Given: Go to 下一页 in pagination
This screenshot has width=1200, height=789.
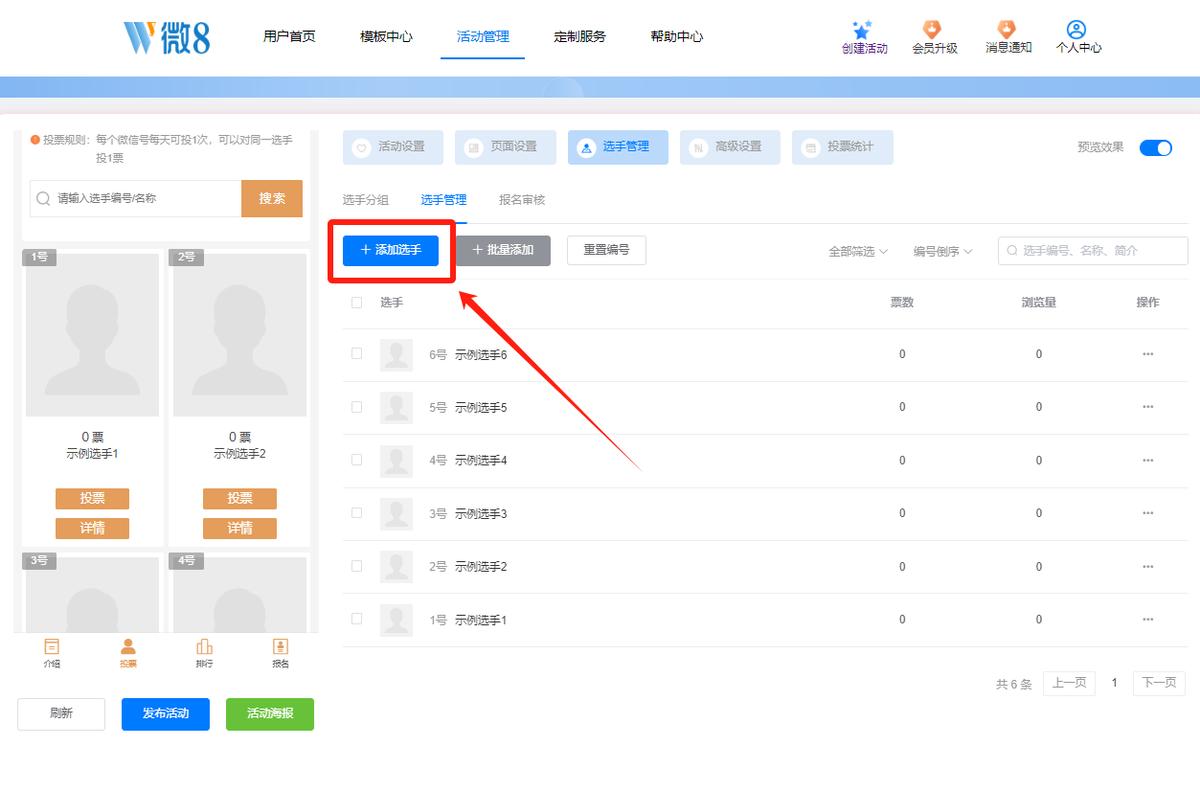Looking at the screenshot, I should (1160, 683).
